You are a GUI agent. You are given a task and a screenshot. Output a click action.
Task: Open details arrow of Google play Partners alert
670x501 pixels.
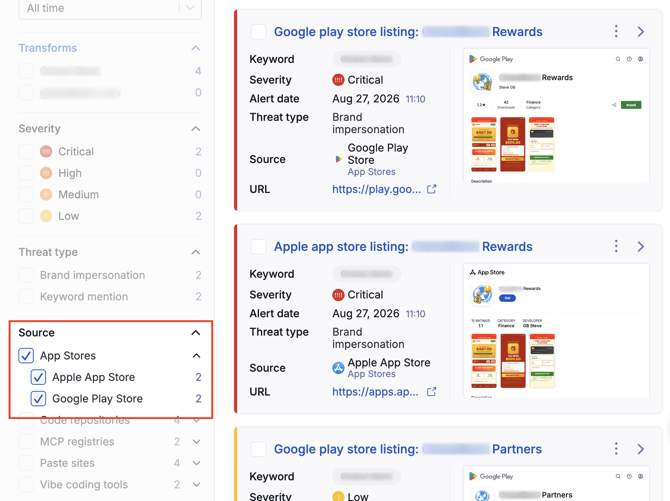click(x=641, y=449)
